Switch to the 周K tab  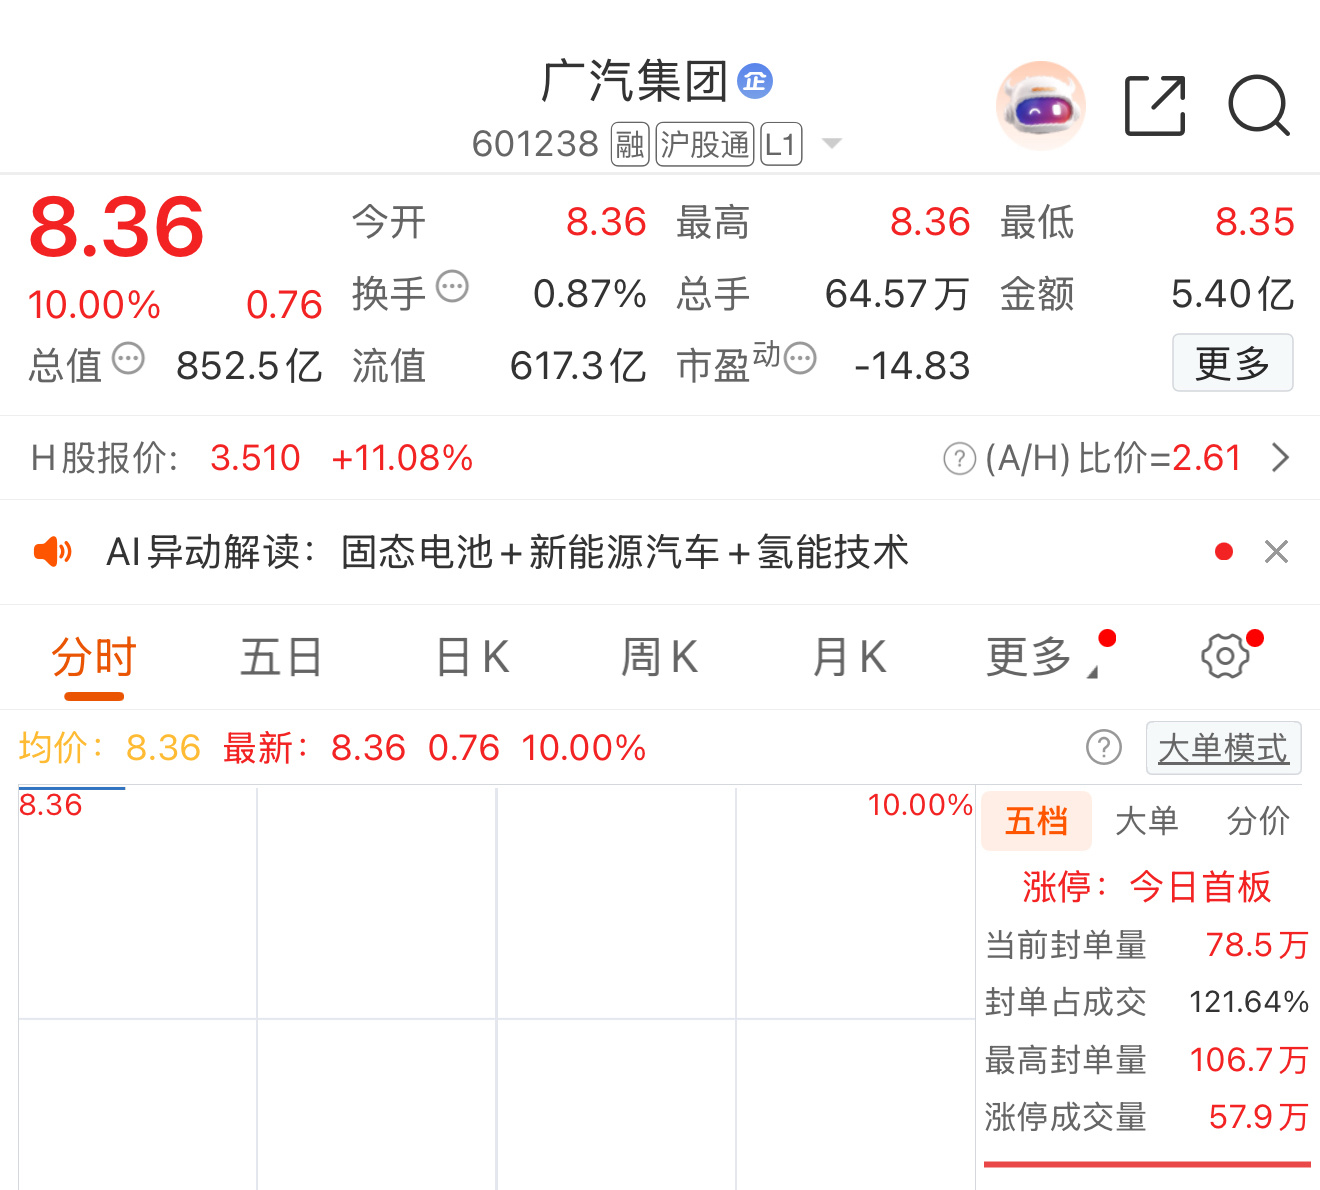658,656
